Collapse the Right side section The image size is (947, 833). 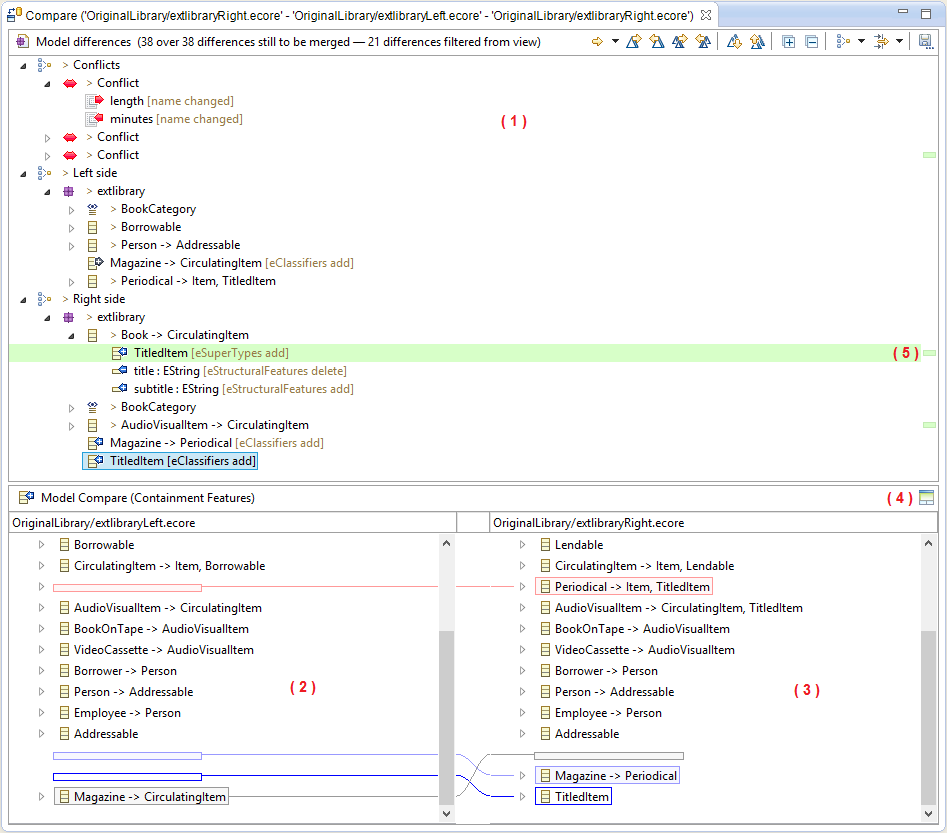[23, 298]
